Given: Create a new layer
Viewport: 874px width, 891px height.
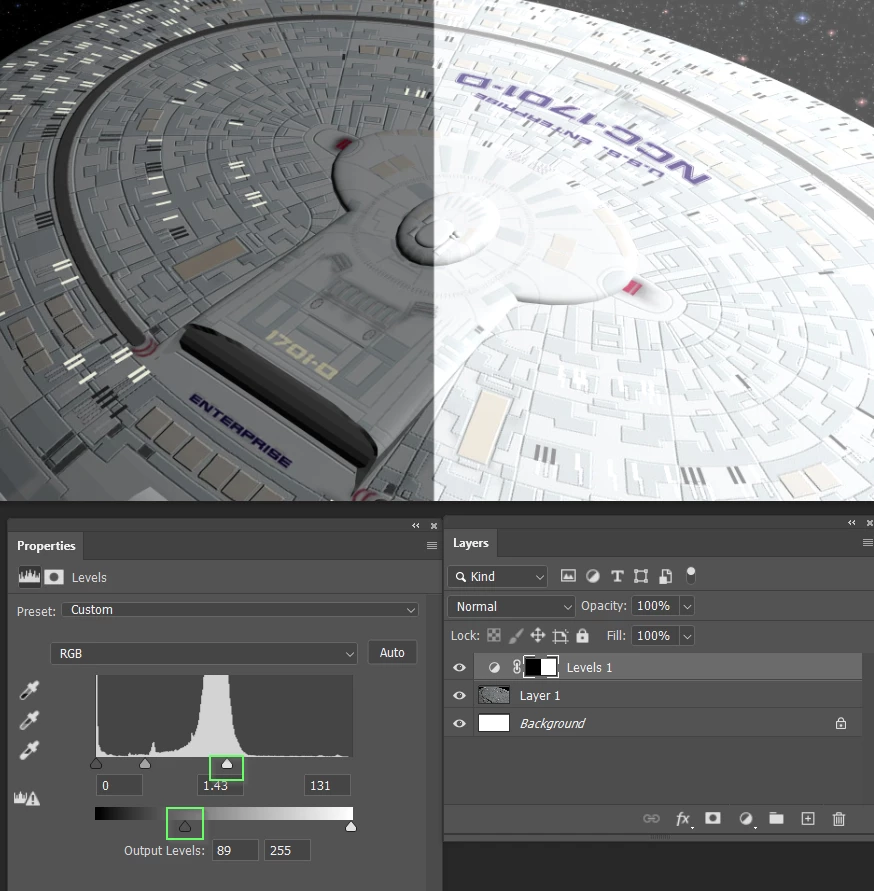Looking at the screenshot, I should 808,818.
